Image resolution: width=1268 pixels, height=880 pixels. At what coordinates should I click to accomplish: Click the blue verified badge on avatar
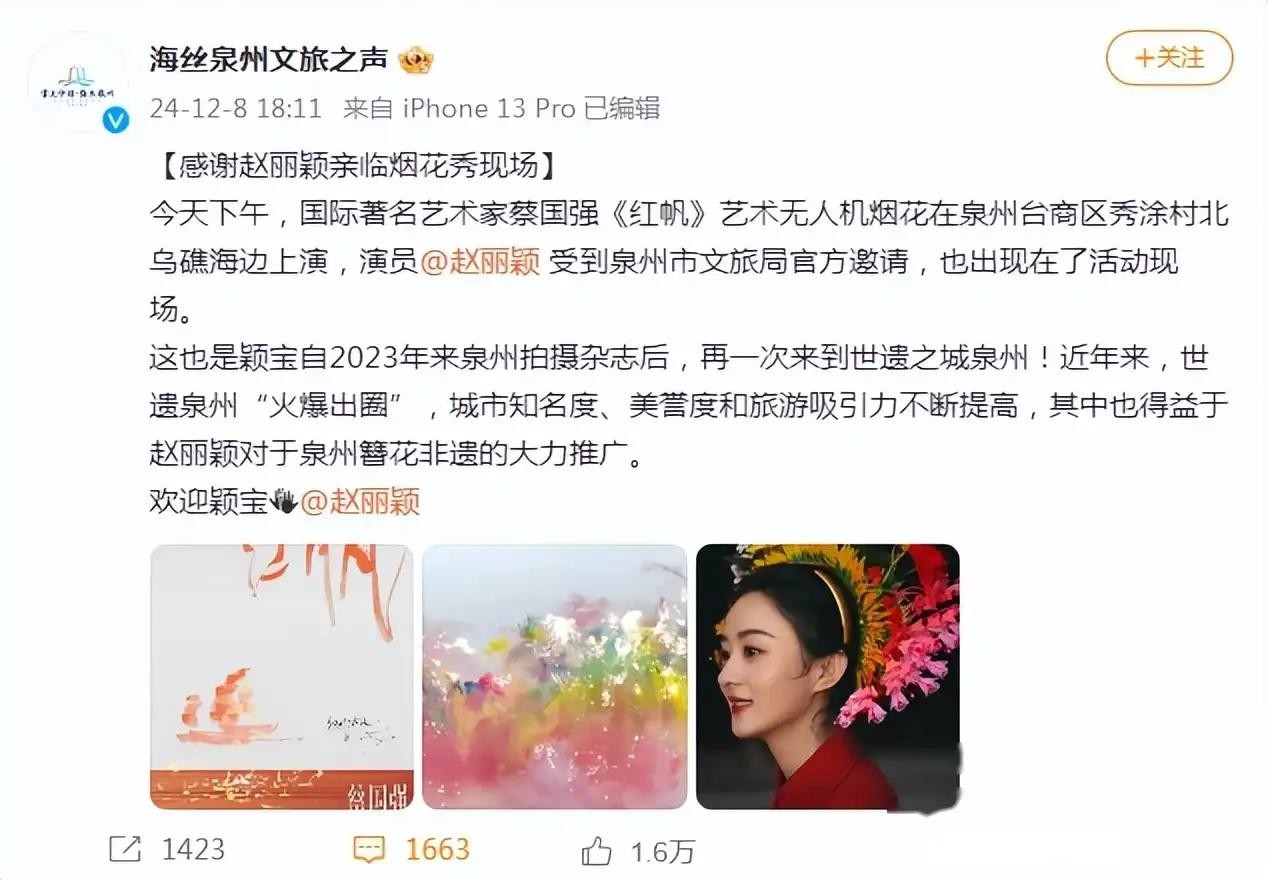coord(117,121)
